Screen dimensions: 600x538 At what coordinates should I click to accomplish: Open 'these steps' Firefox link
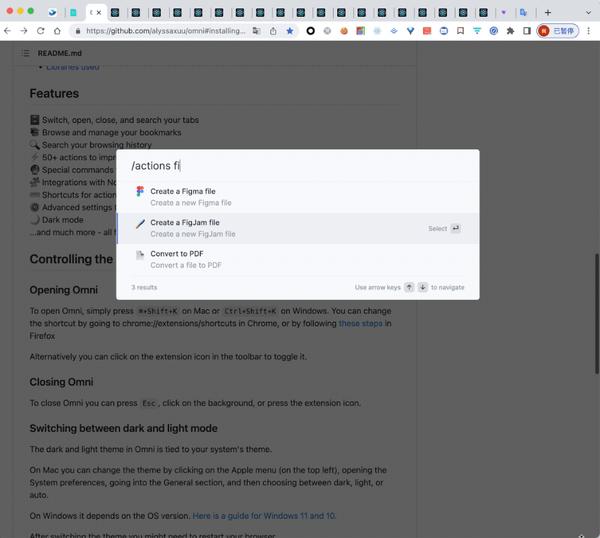[x=360, y=323]
